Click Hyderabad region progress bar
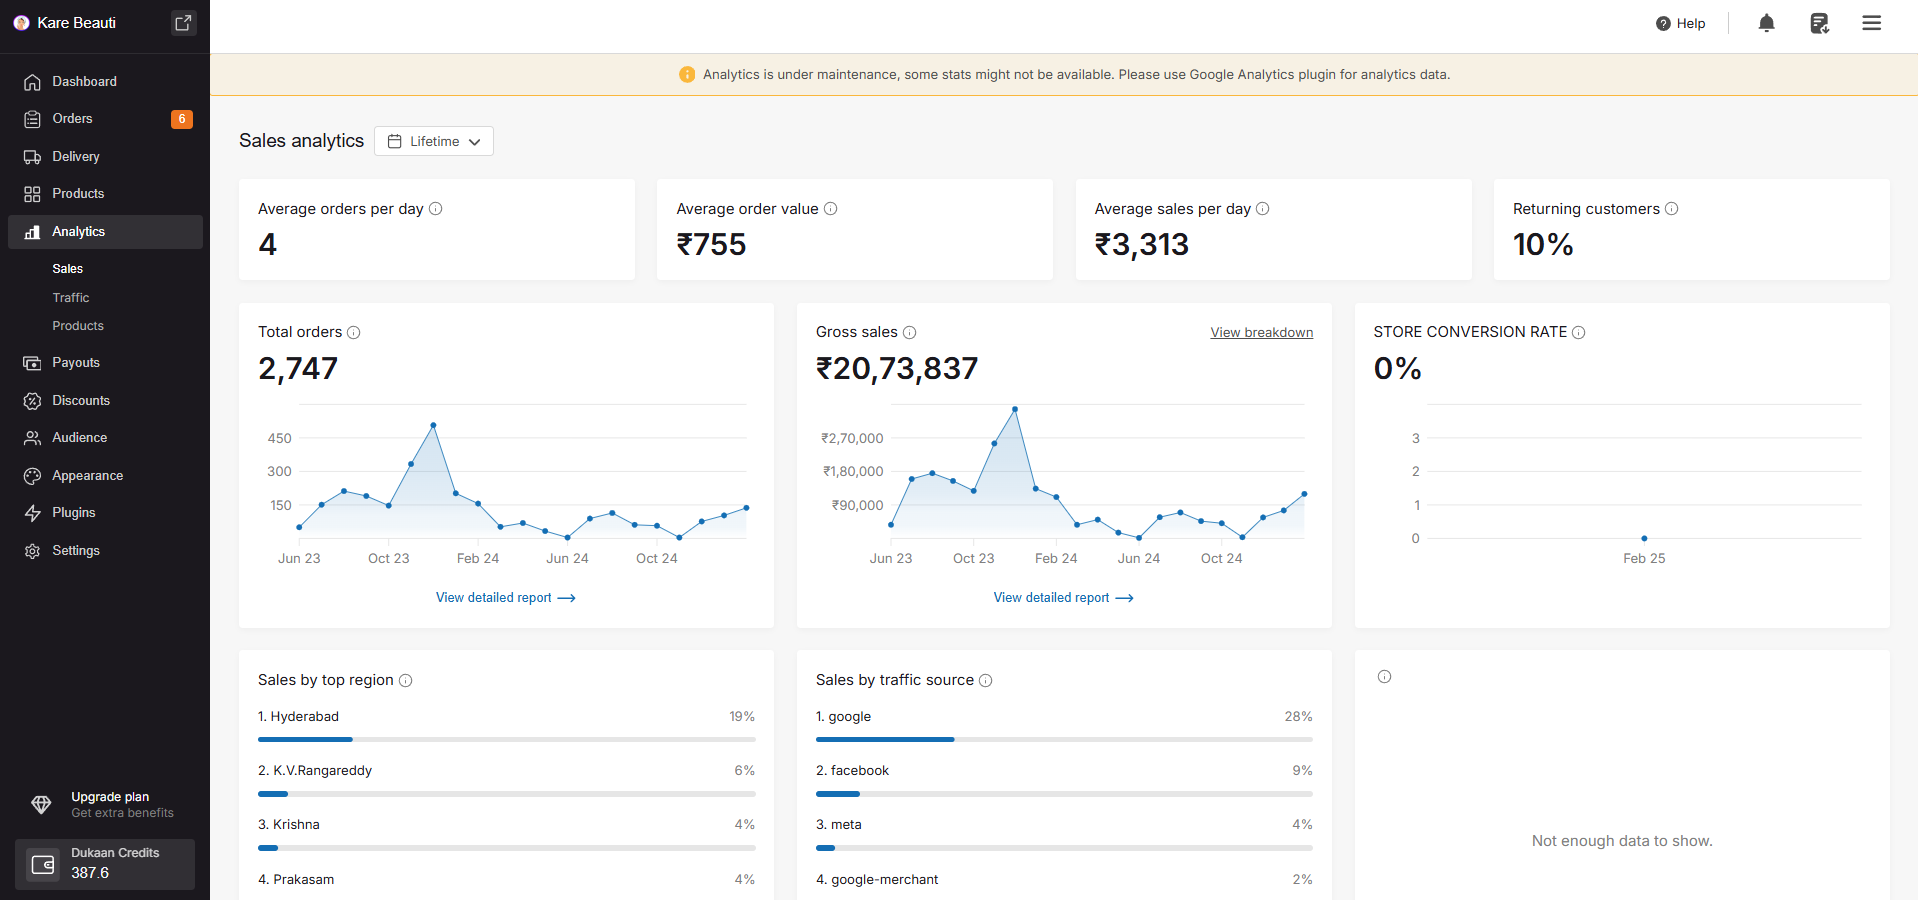This screenshot has height=900, width=1918. point(506,739)
